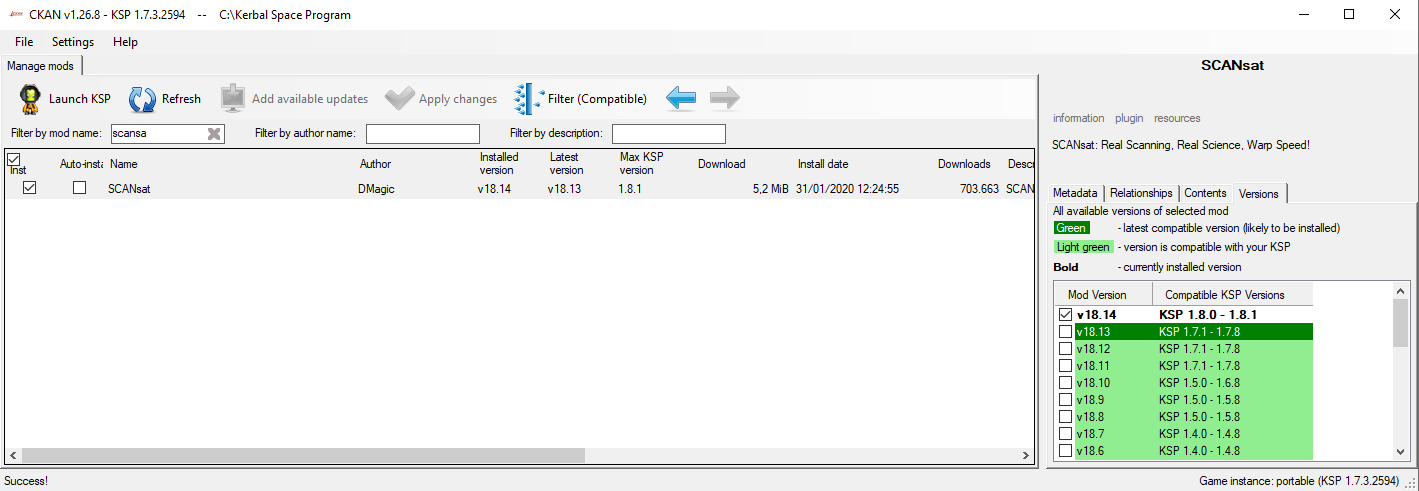Clear the mod name filter text

pyautogui.click(x=214, y=134)
